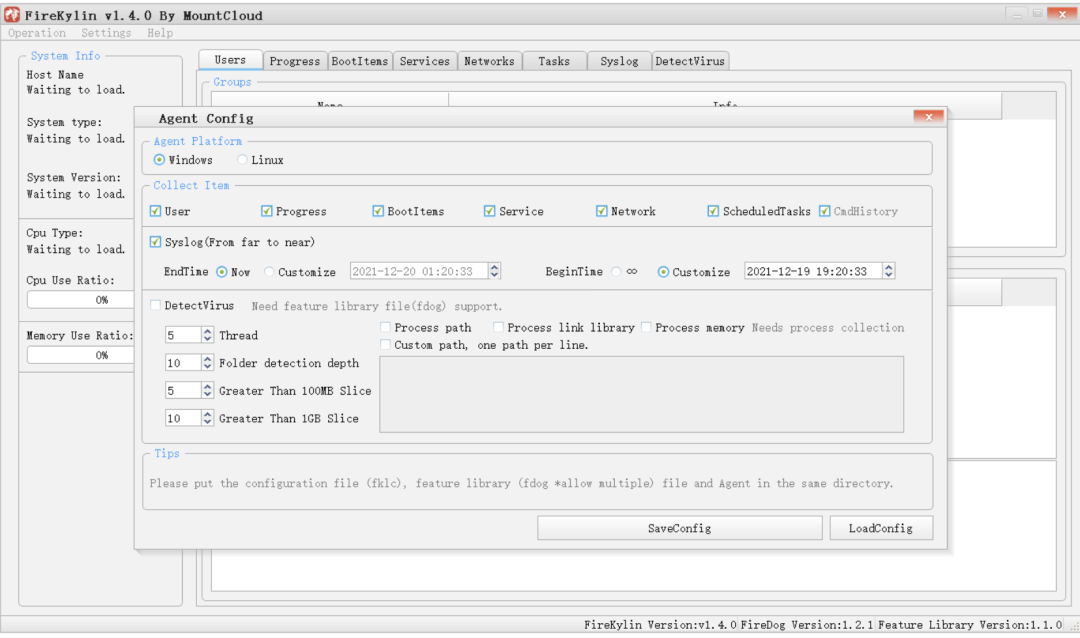The height and width of the screenshot is (638, 1080).
Task: Click the FireDog Version:1.2.1 status text
Action: [x=807, y=624]
